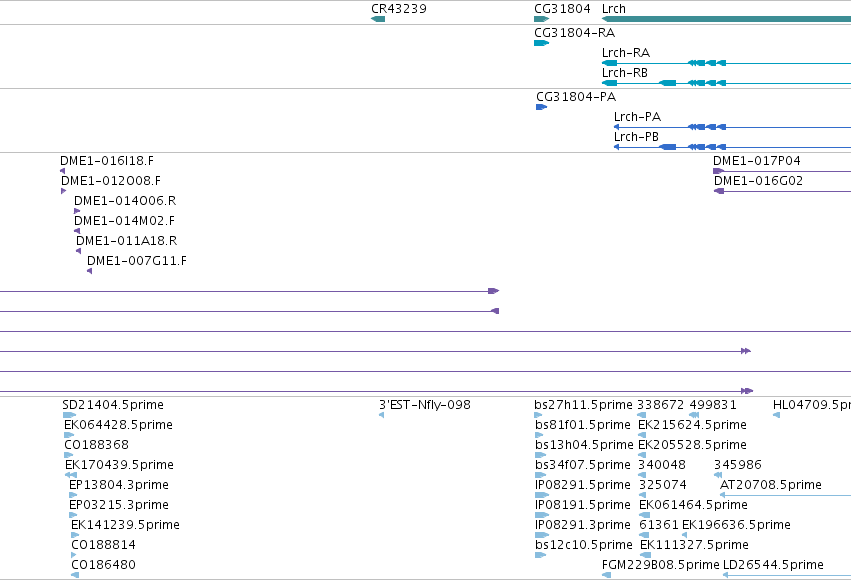This screenshot has width=851, height=580.
Task: Select the Lrch-RA transcript label
Action: (x=626, y=53)
